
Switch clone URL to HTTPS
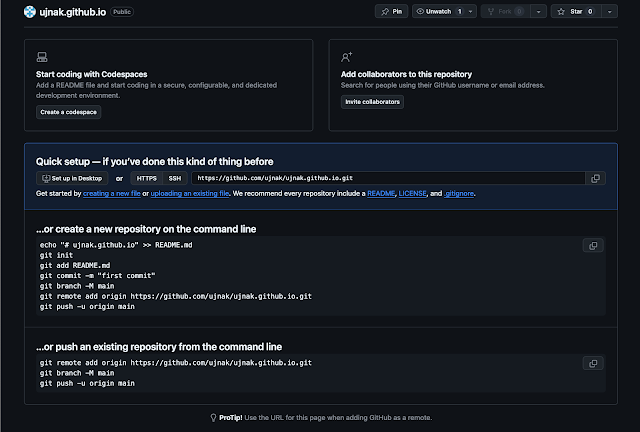[147, 178]
